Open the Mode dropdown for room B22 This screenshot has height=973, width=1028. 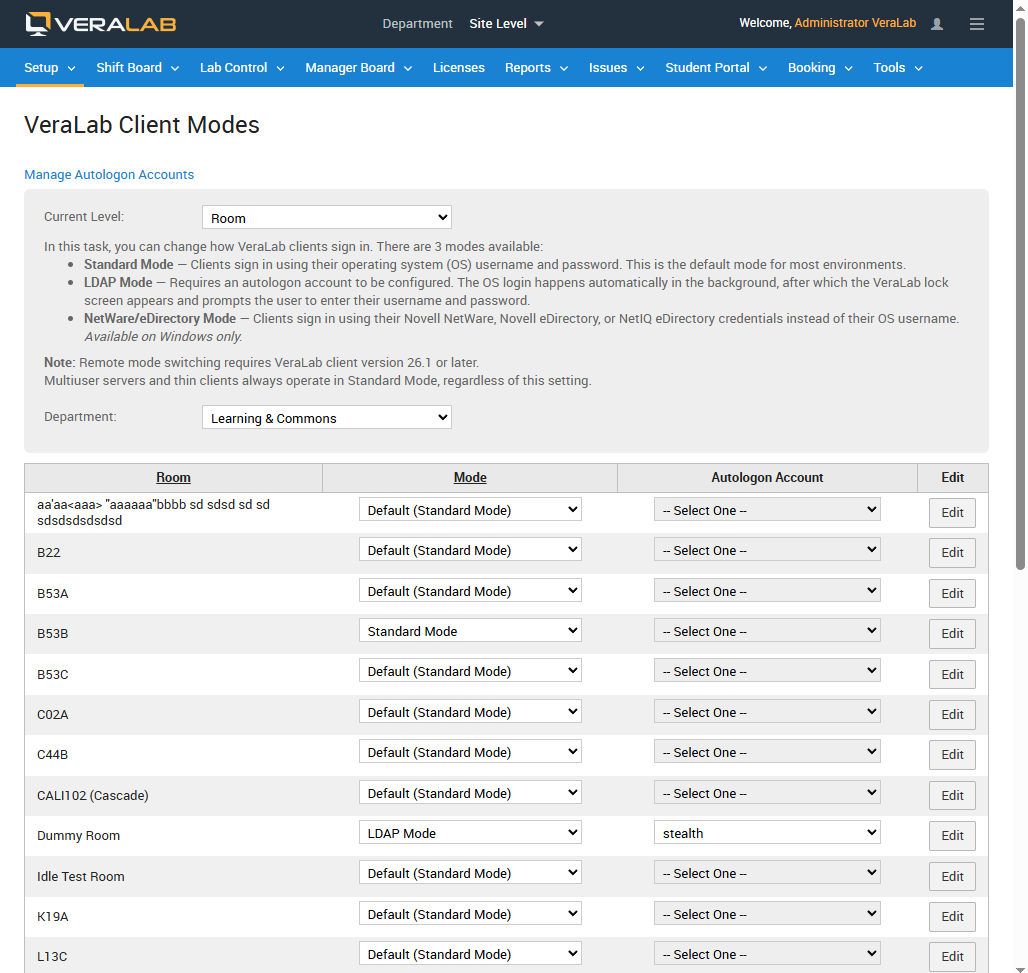(x=470, y=550)
